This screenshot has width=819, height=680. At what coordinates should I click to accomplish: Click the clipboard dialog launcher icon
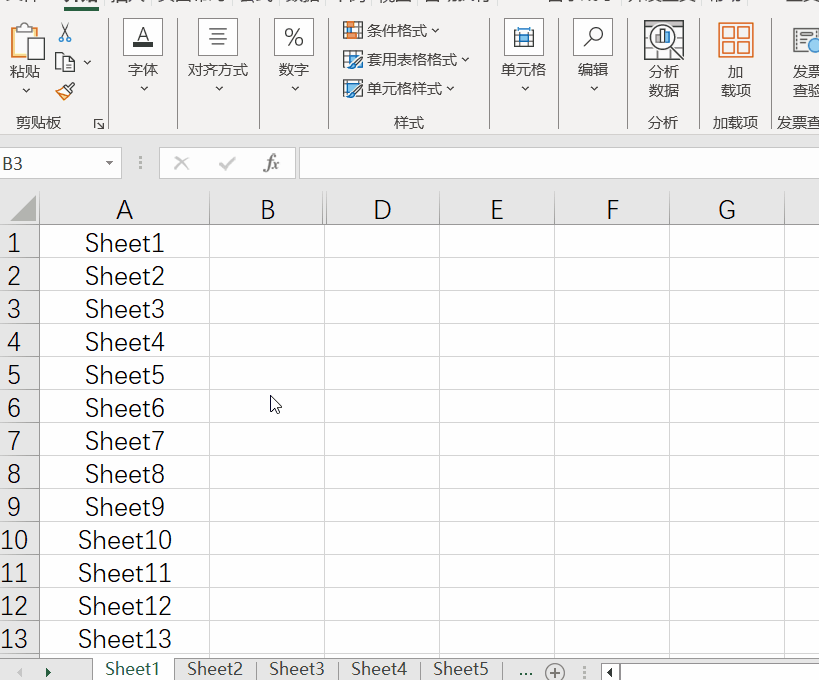pos(99,124)
